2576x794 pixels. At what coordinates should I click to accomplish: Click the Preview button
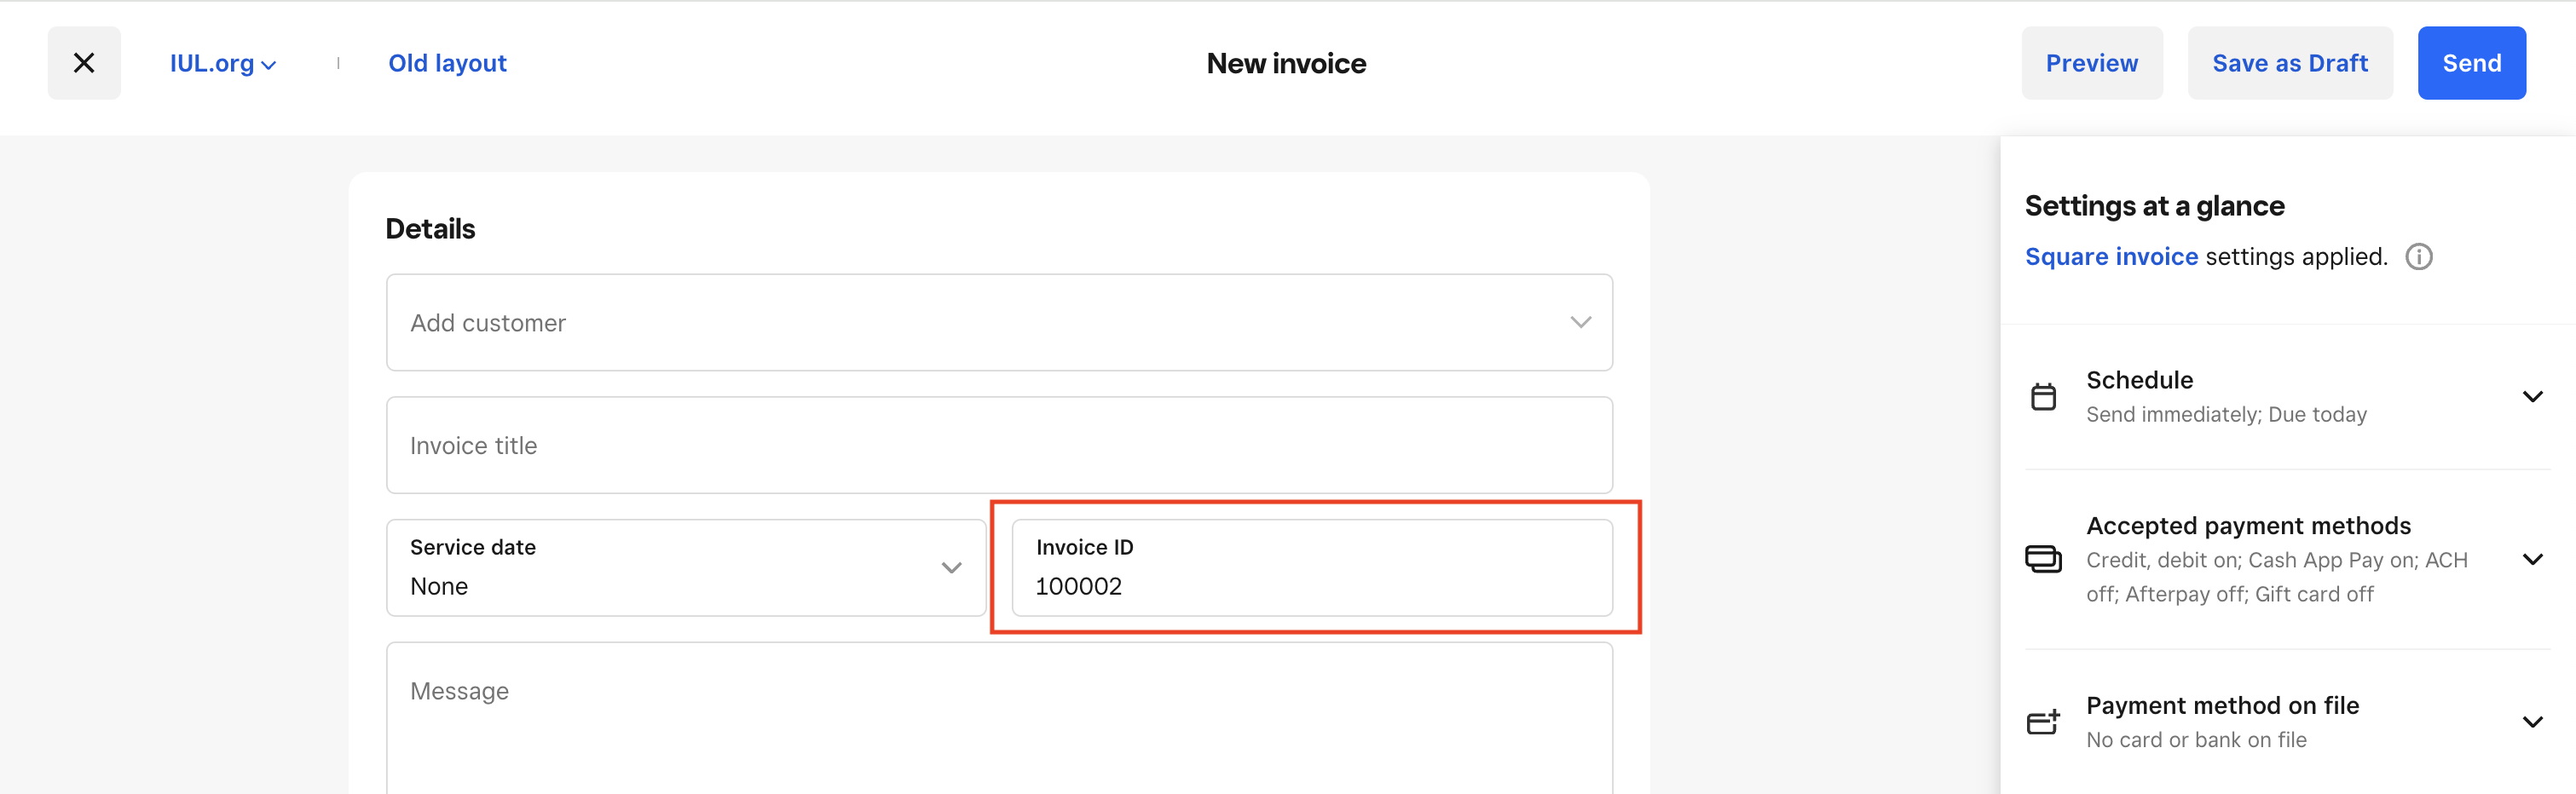pyautogui.click(x=2092, y=62)
